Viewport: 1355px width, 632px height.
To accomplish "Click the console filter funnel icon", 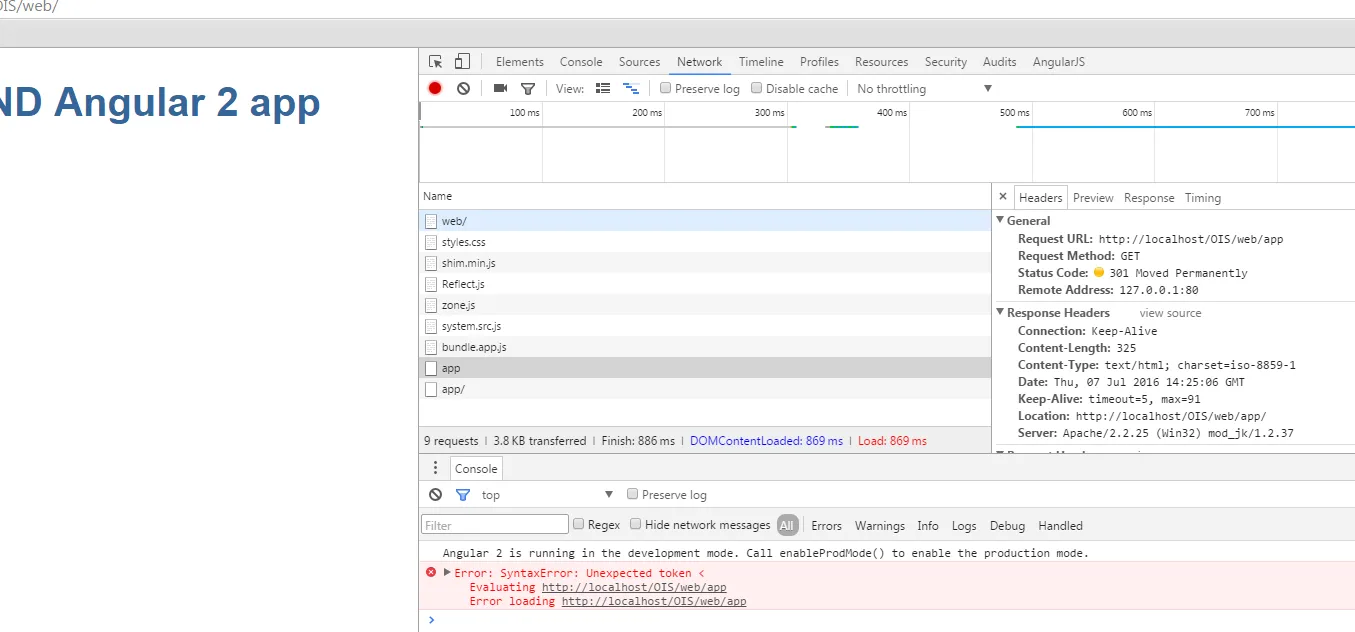I will [463, 494].
